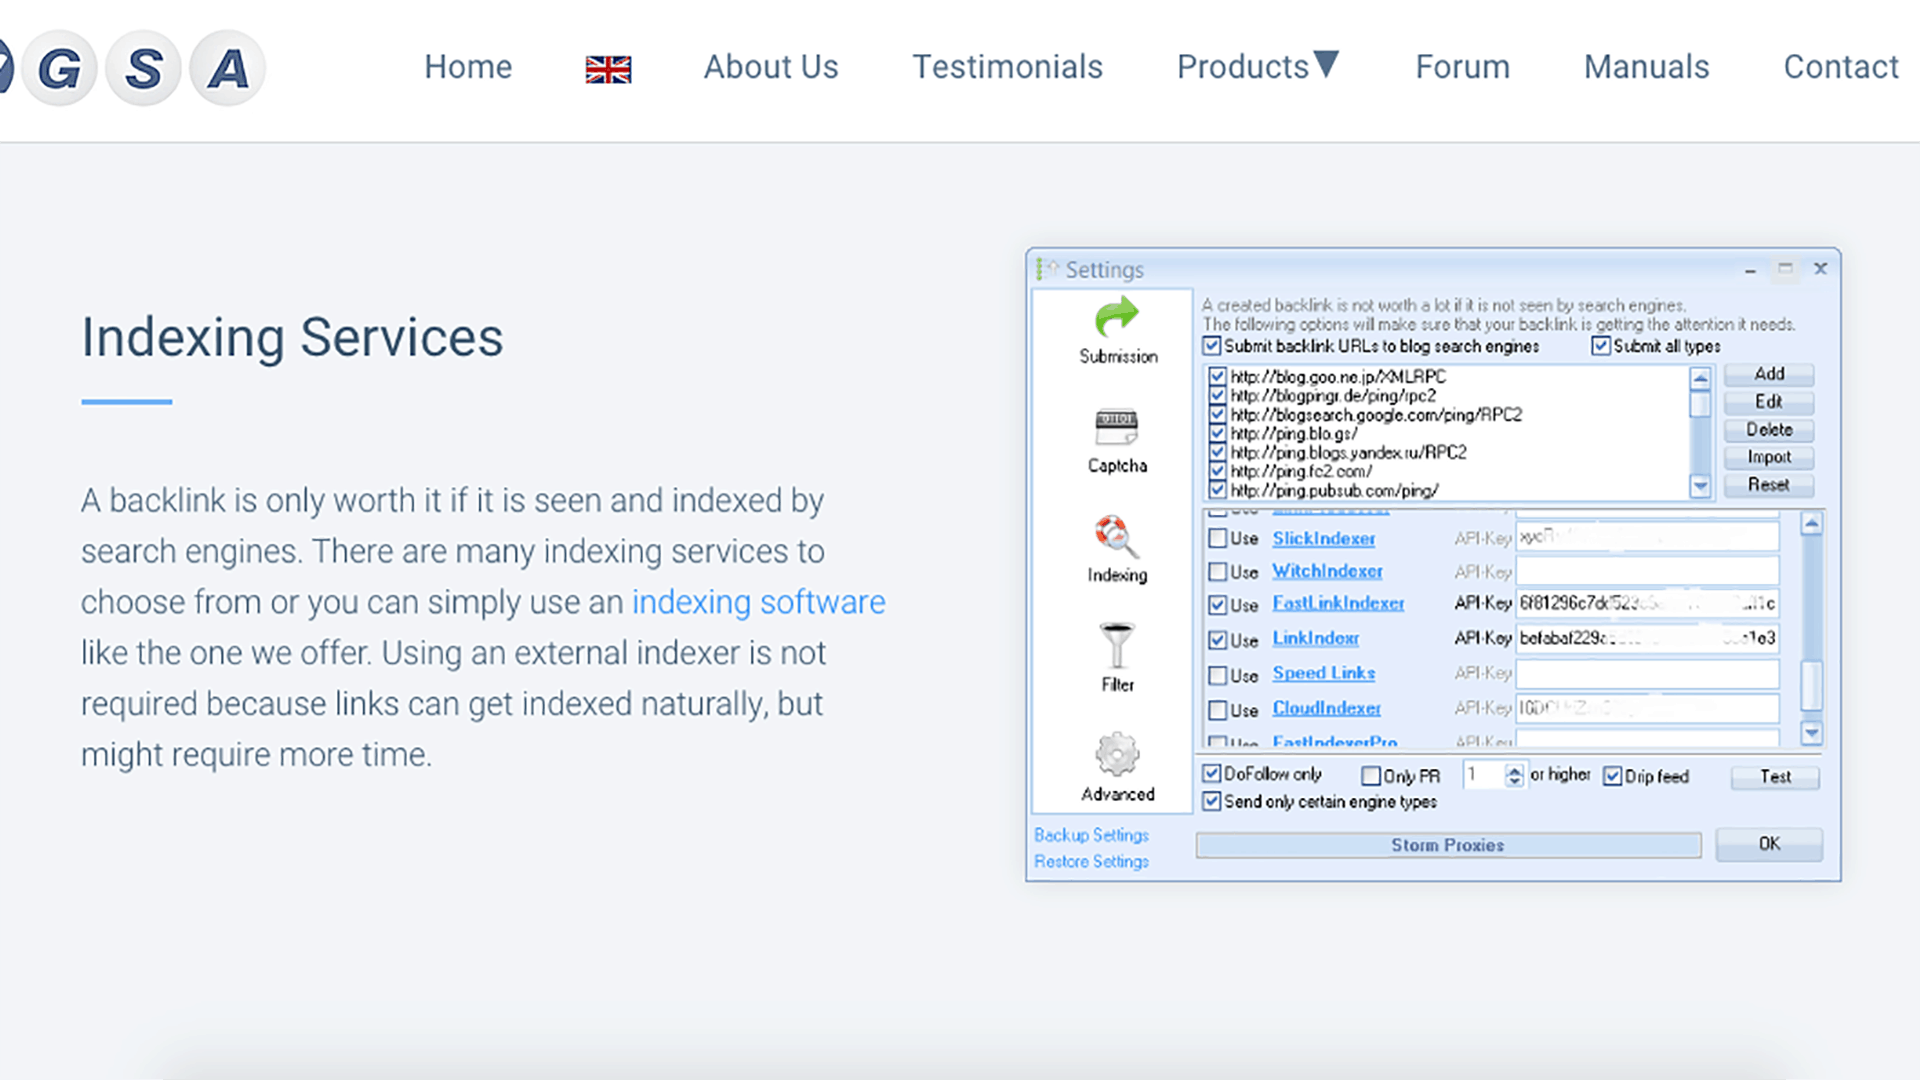
Task: Minimize the Settings dialog
Action: 1750,270
